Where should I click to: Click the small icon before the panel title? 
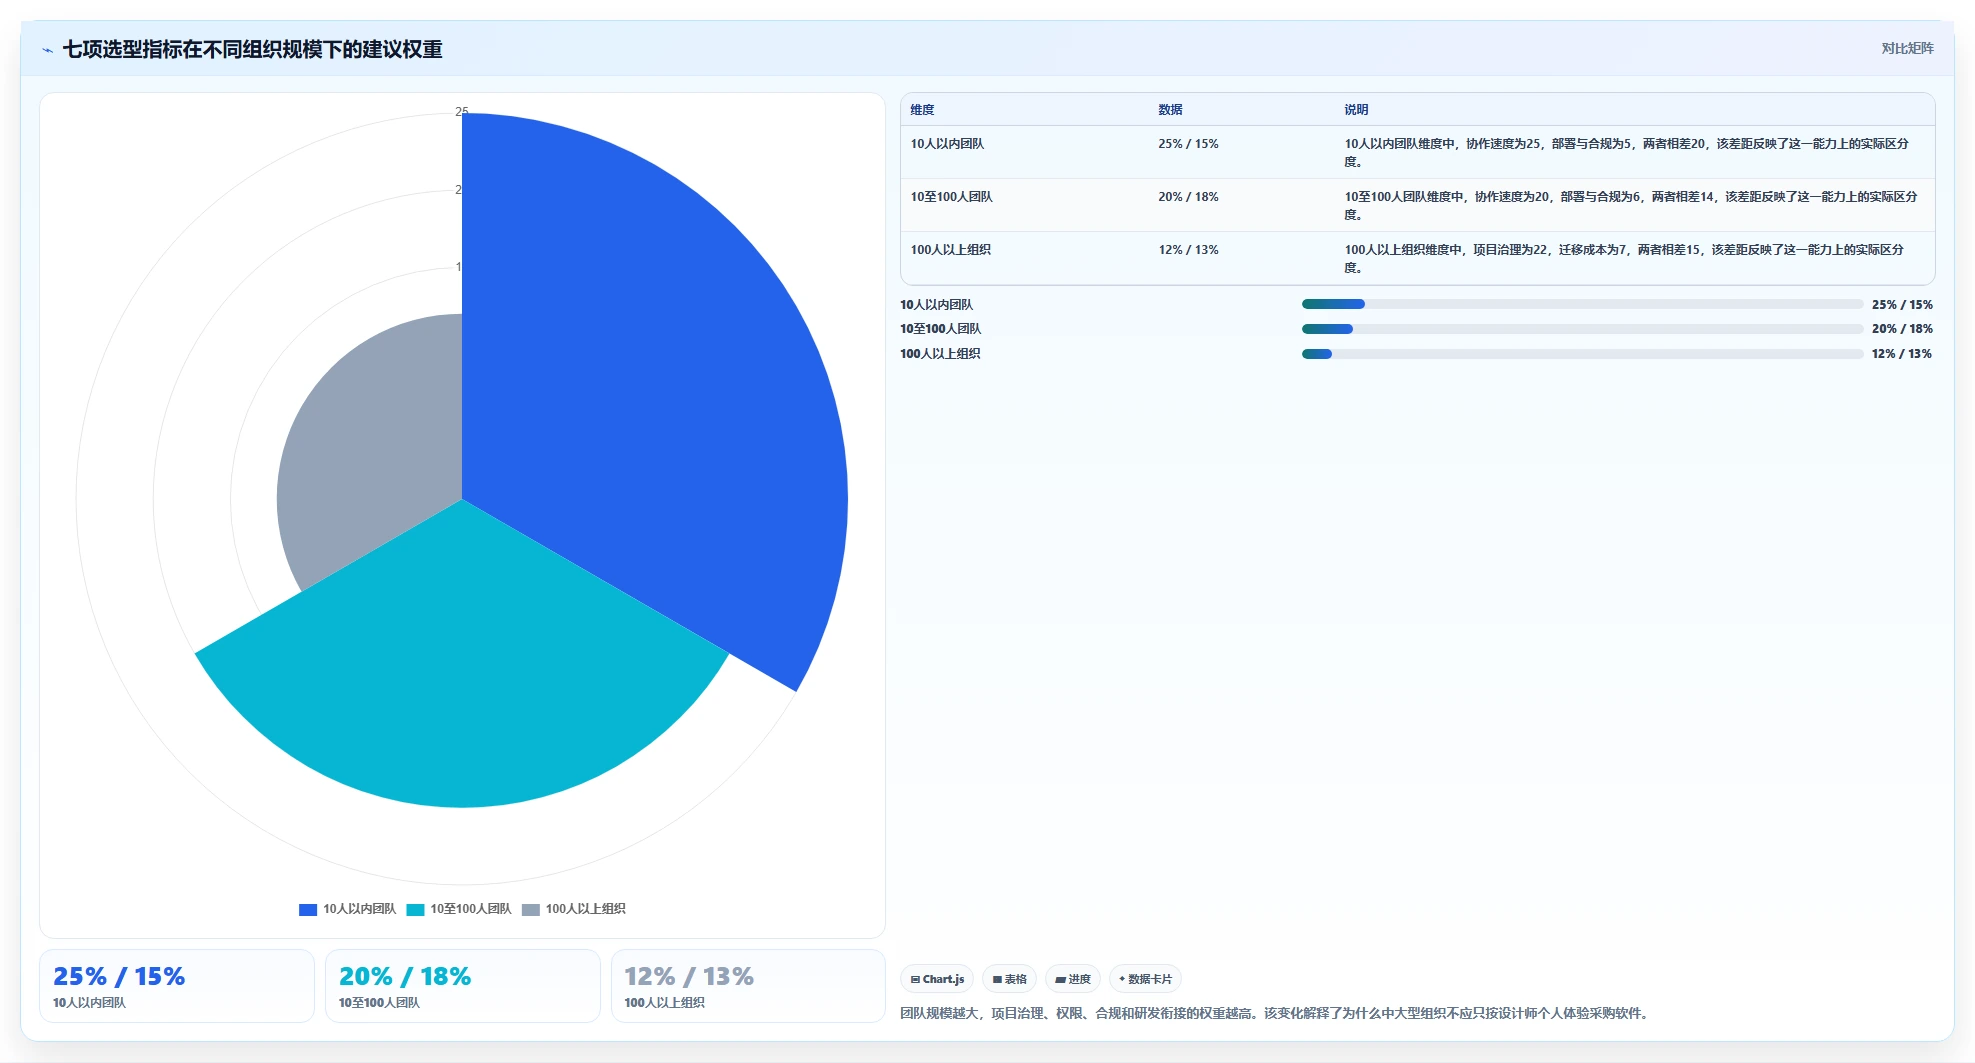point(47,50)
